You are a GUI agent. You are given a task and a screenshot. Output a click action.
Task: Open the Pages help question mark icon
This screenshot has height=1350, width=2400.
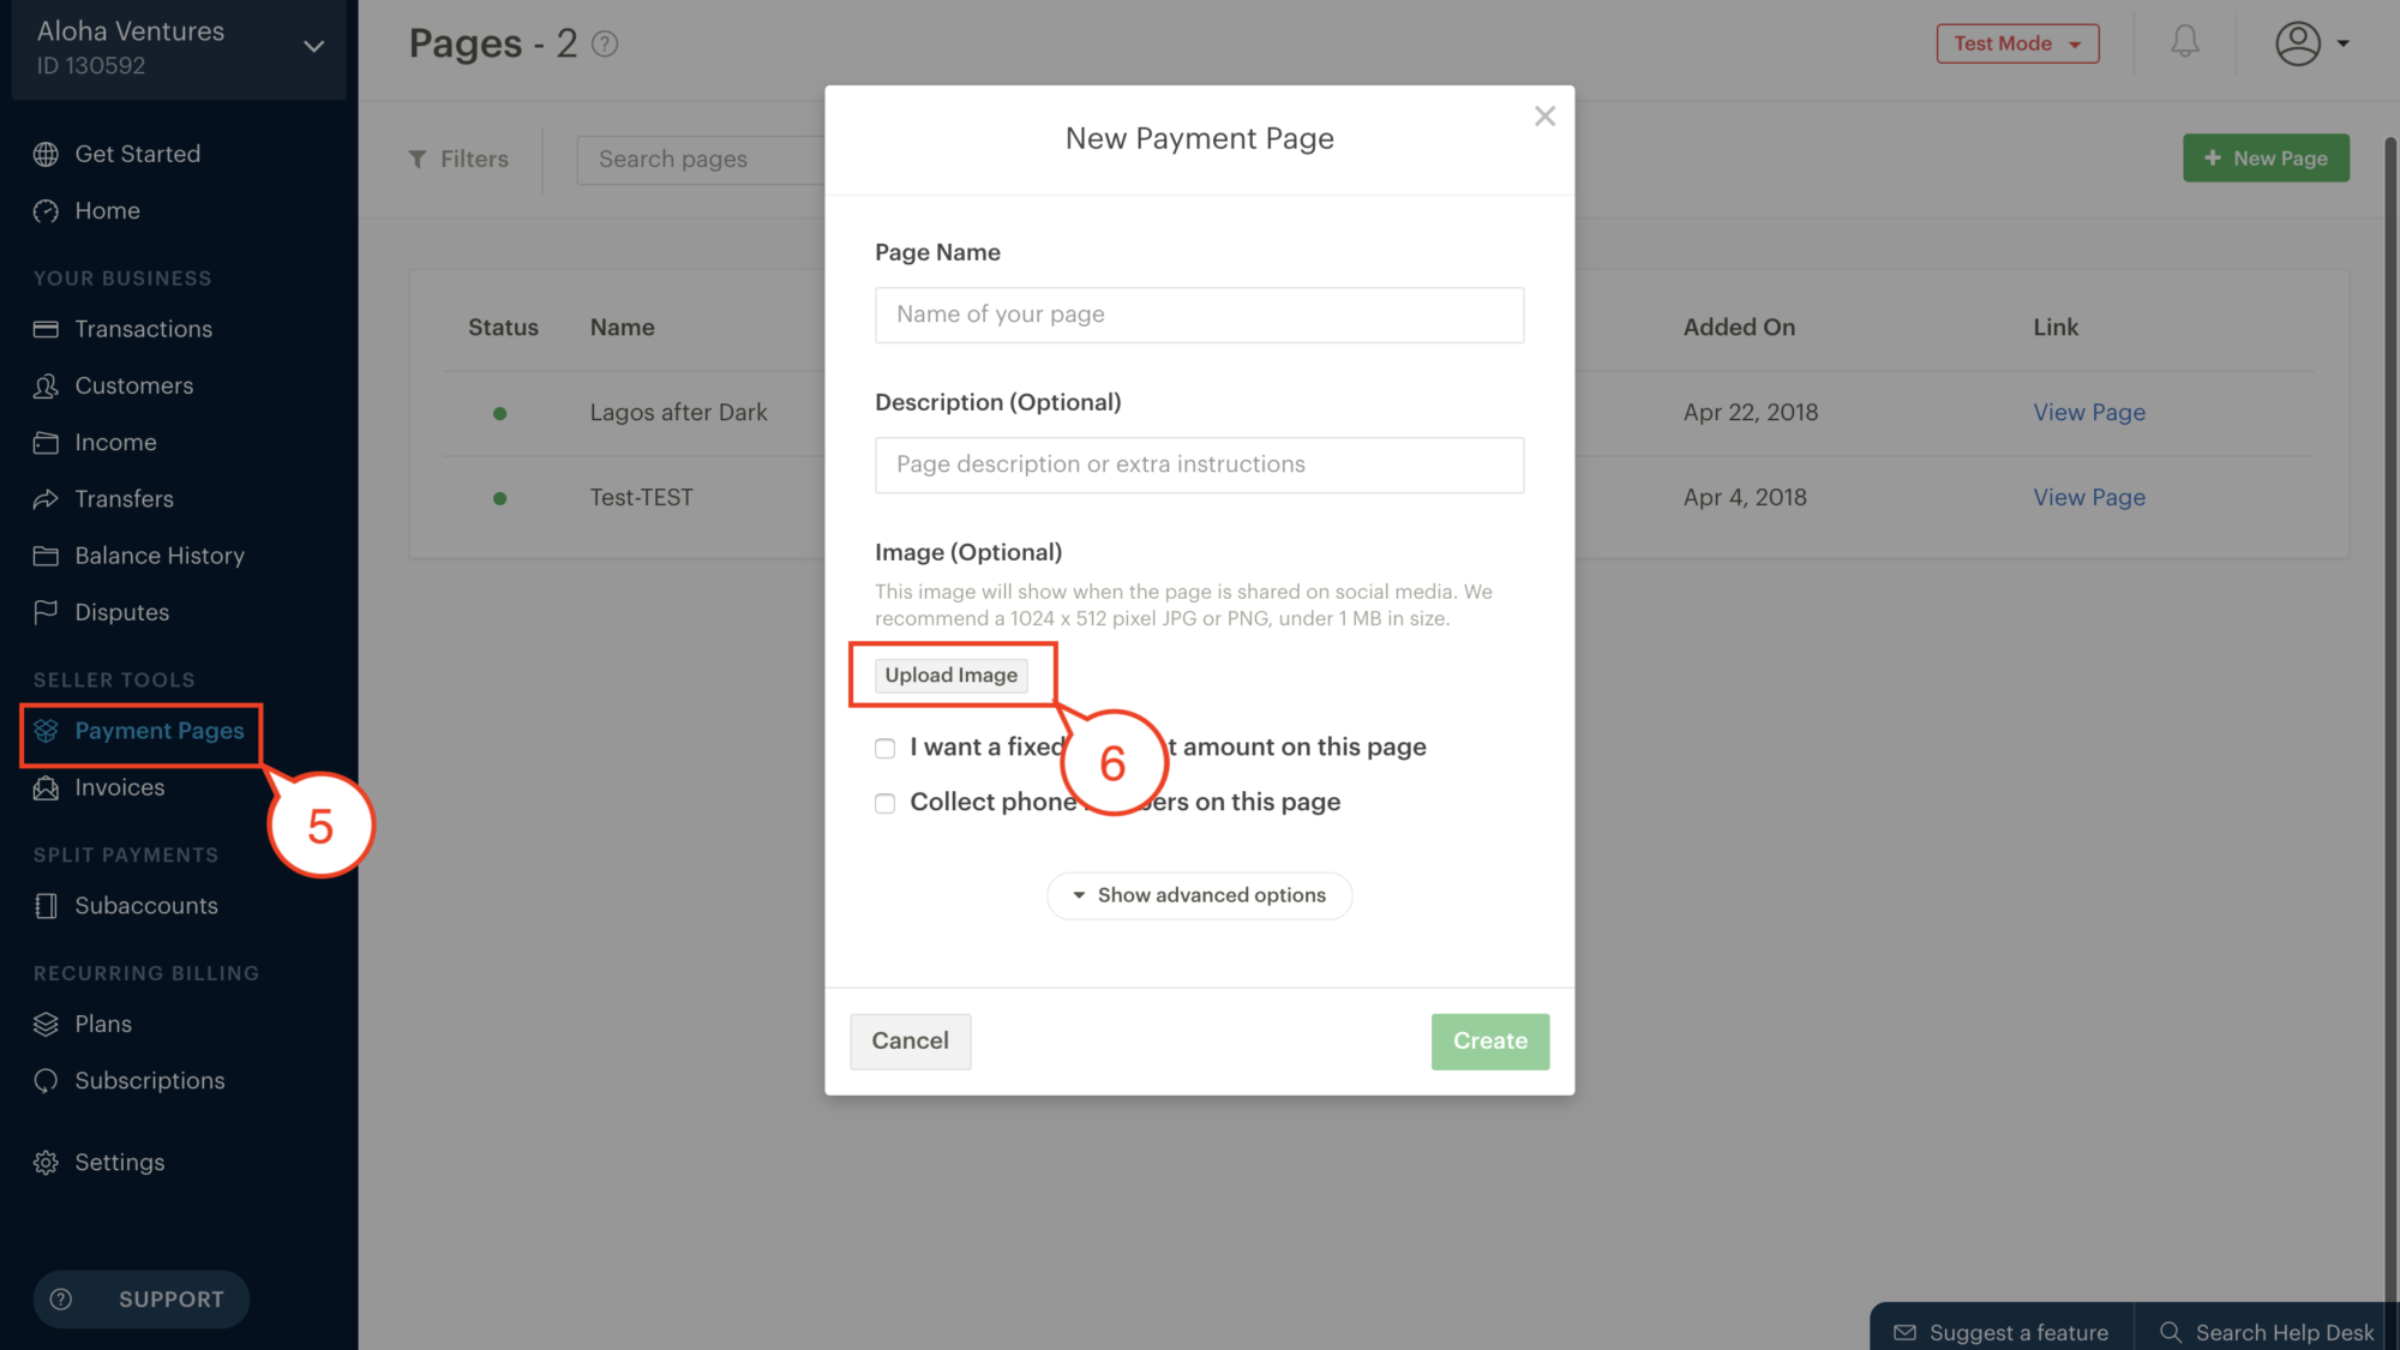[x=604, y=43]
